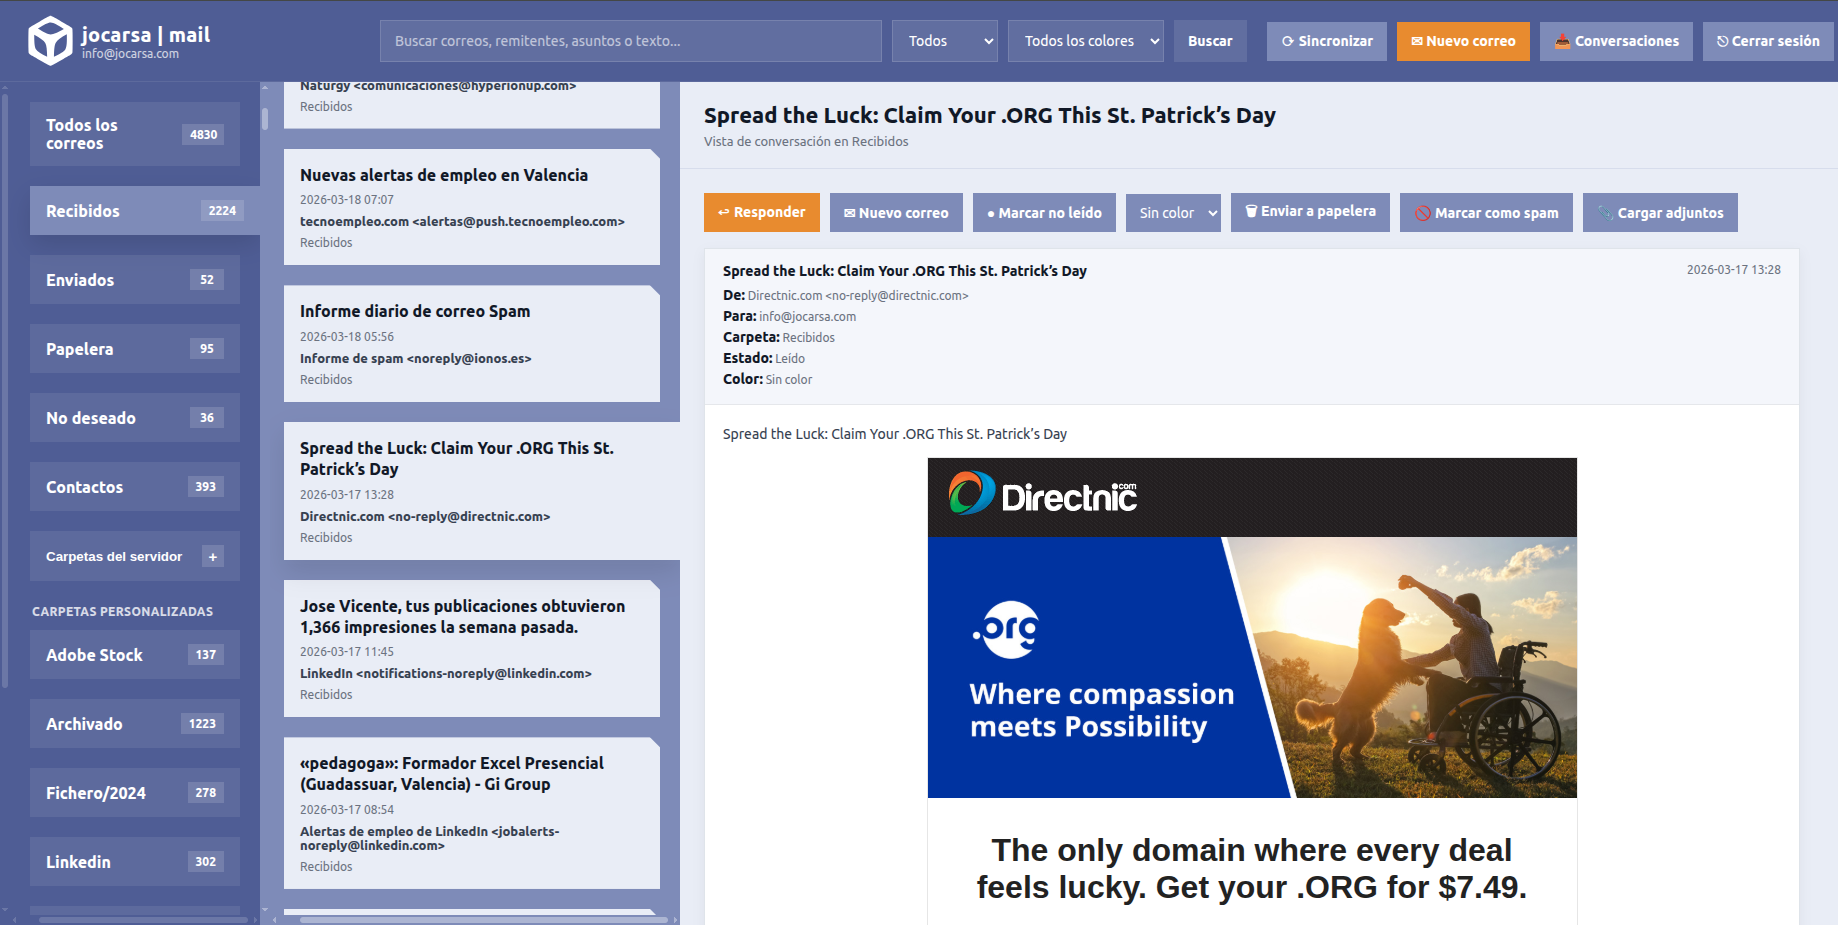Screen dimensions: 1838x925
Task: Open Nuevas alertas de empleo en Valencia email
Action: (471, 207)
